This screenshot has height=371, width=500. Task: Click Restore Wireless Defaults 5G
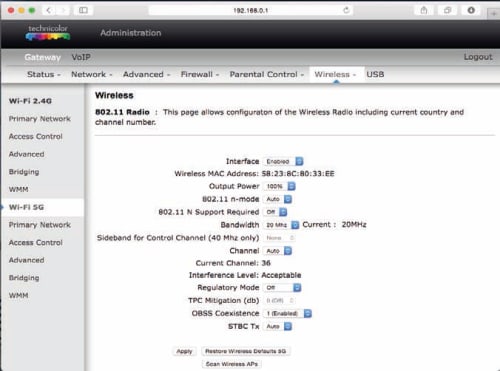tap(246, 351)
